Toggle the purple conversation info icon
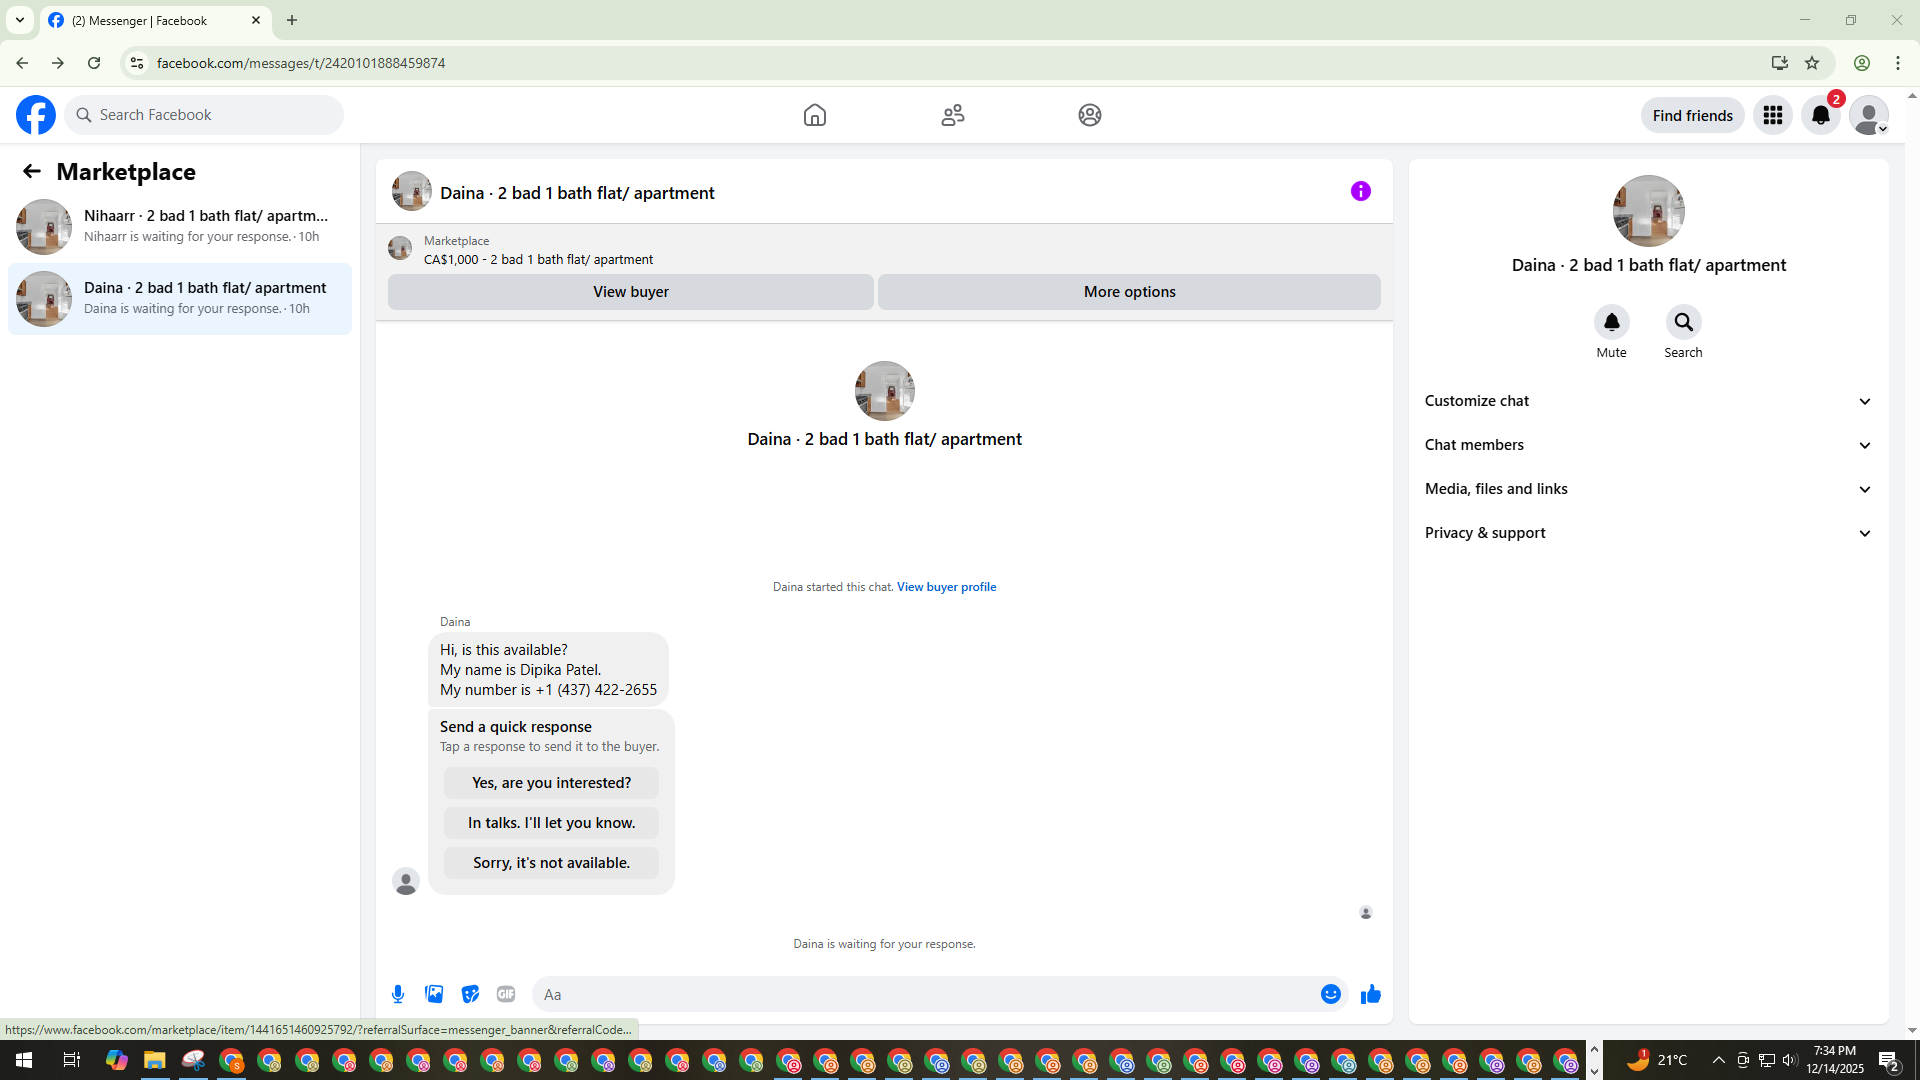 coord(1360,191)
